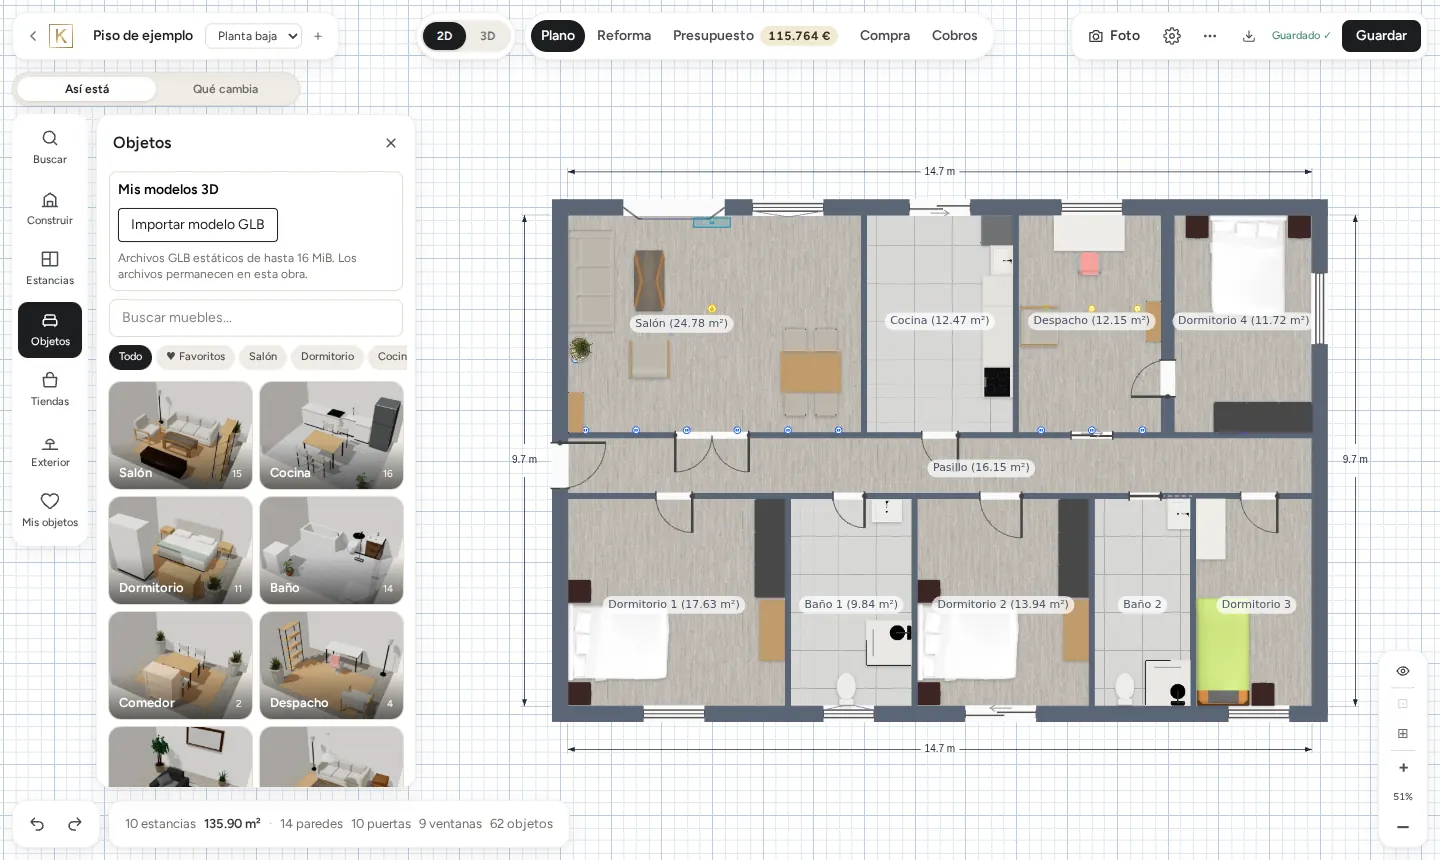Click the download icon
1440x860 pixels.
click(1249, 36)
